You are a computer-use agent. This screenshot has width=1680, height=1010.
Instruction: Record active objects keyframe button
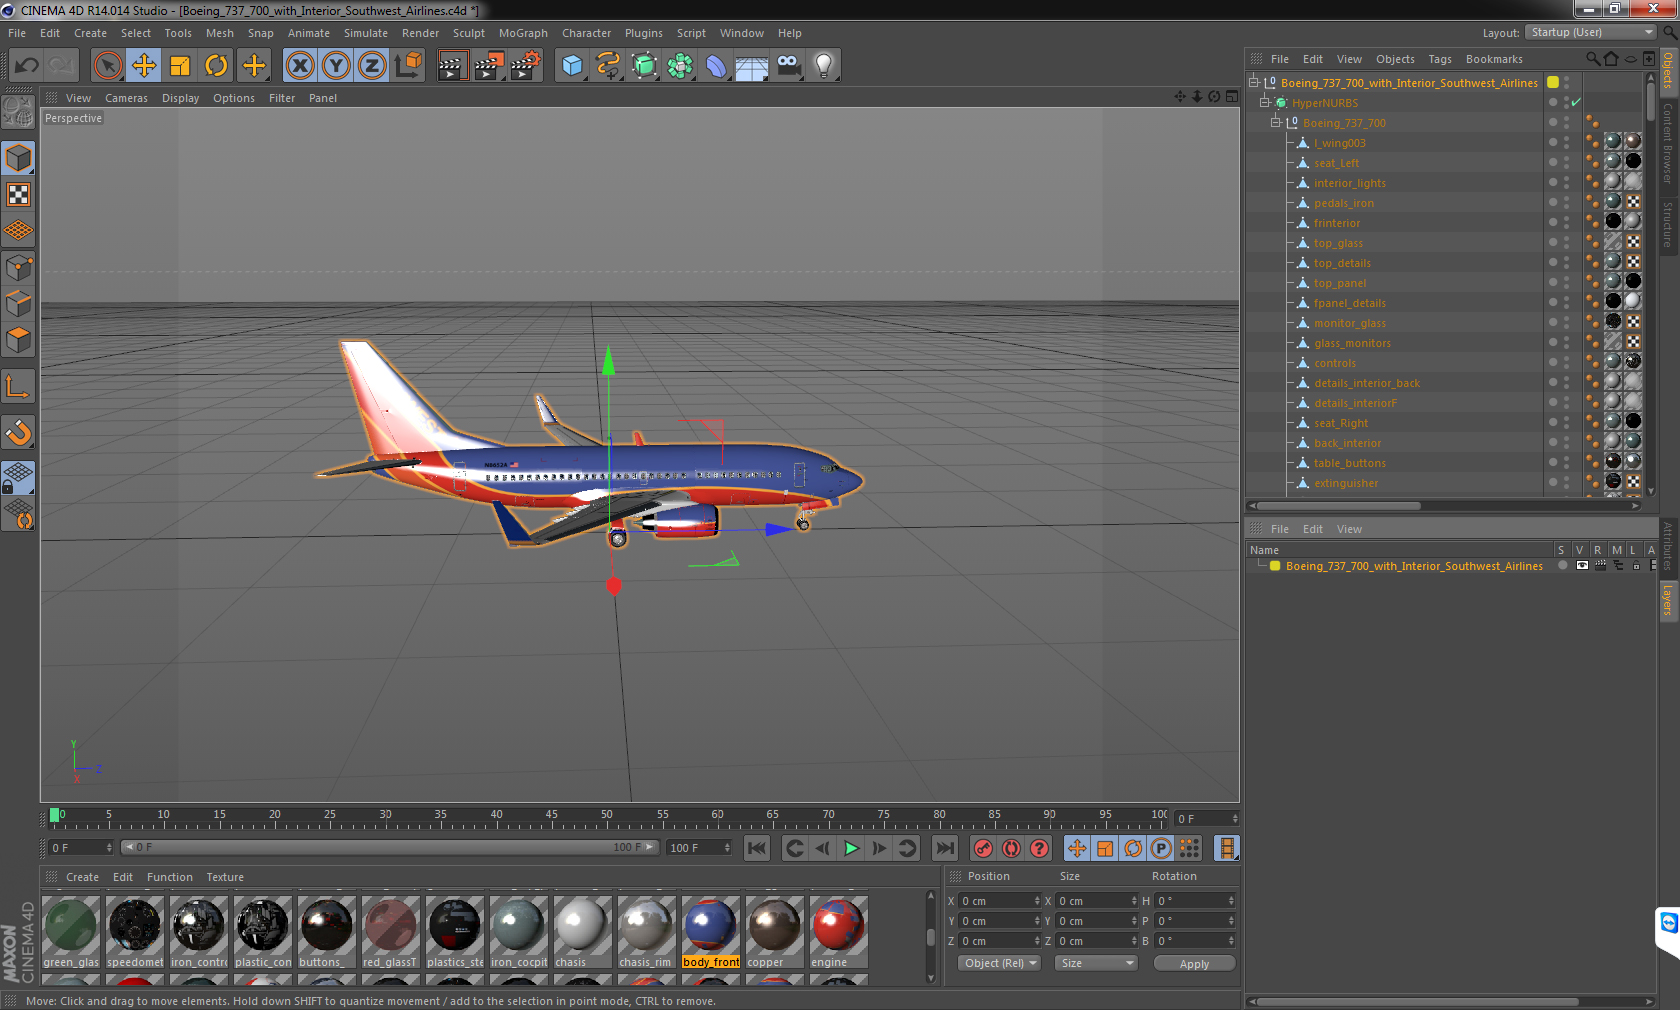tap(984, 848)
